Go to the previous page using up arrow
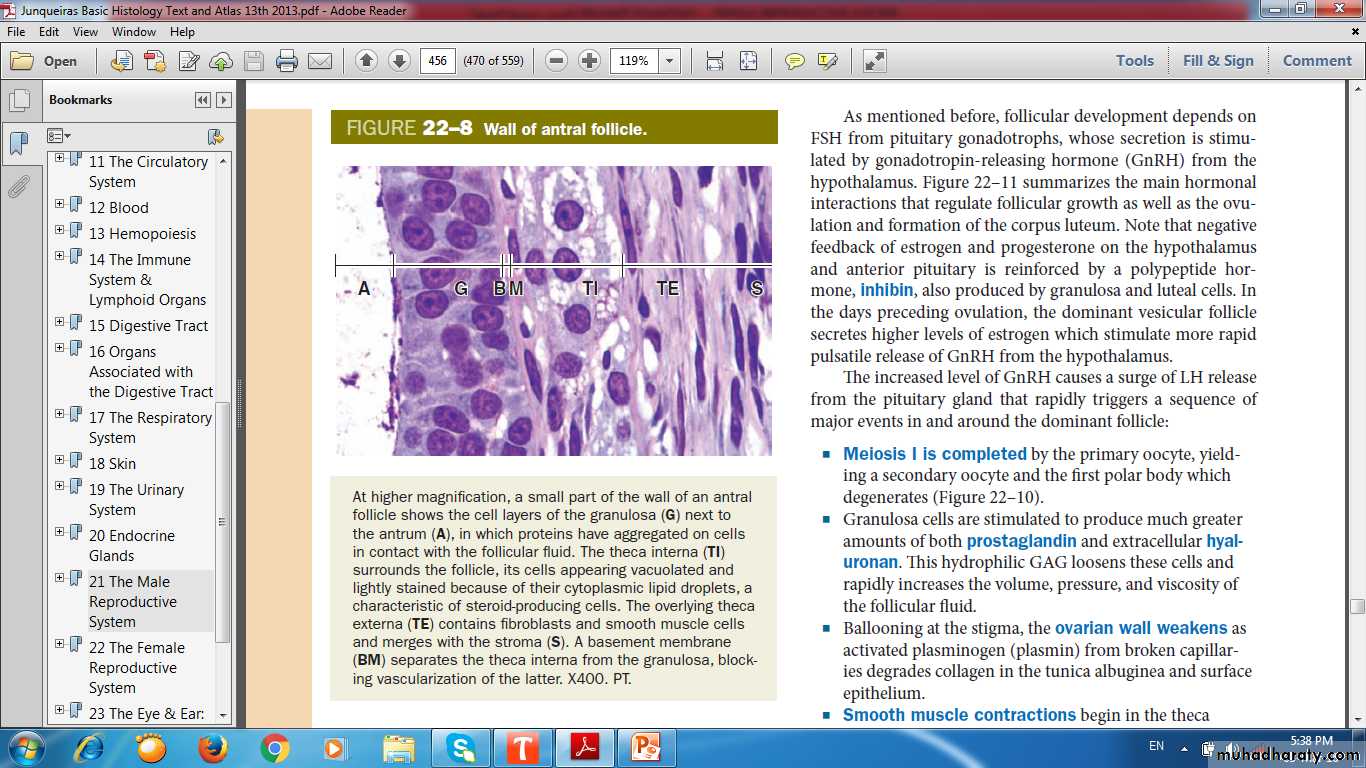The height and width of the screenshot is (768, 1366). point(366,61)
